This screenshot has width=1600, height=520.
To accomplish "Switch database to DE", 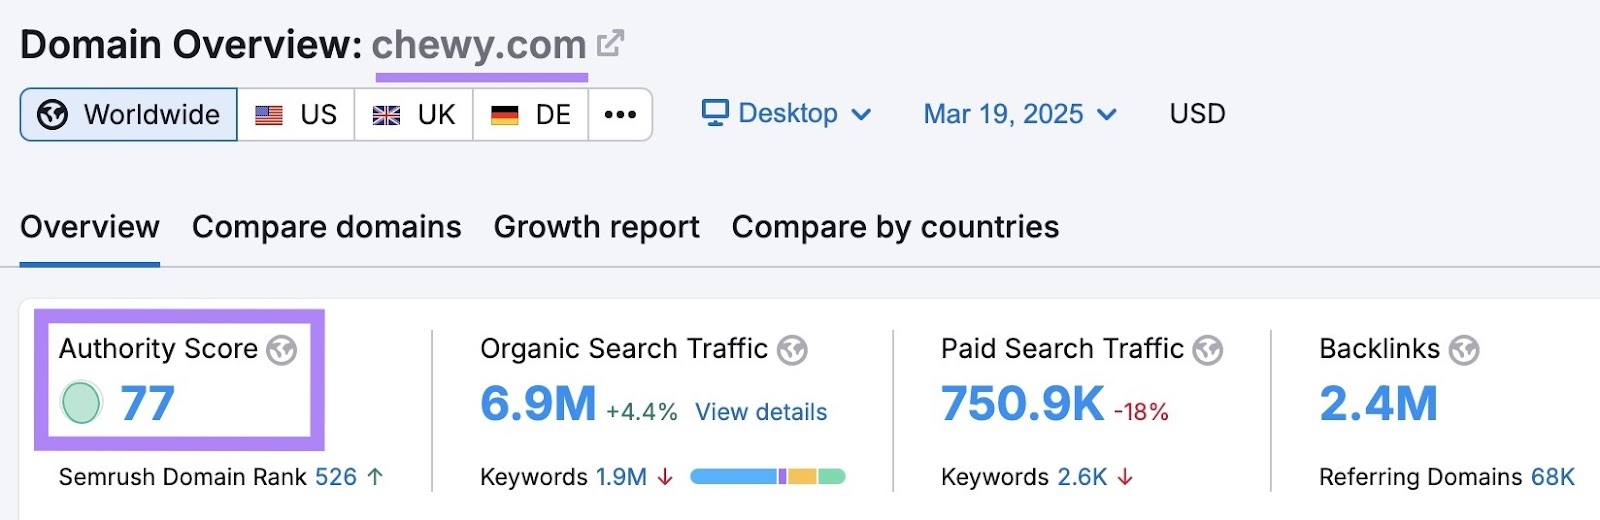I will (531, 115).
